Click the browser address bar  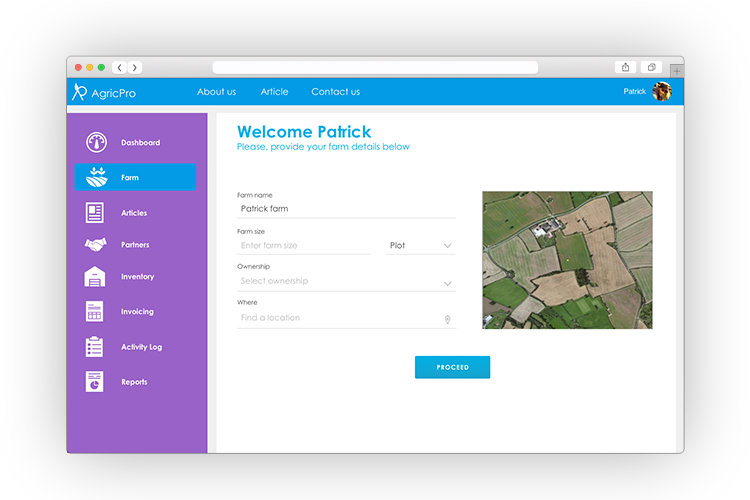[375, 67]
